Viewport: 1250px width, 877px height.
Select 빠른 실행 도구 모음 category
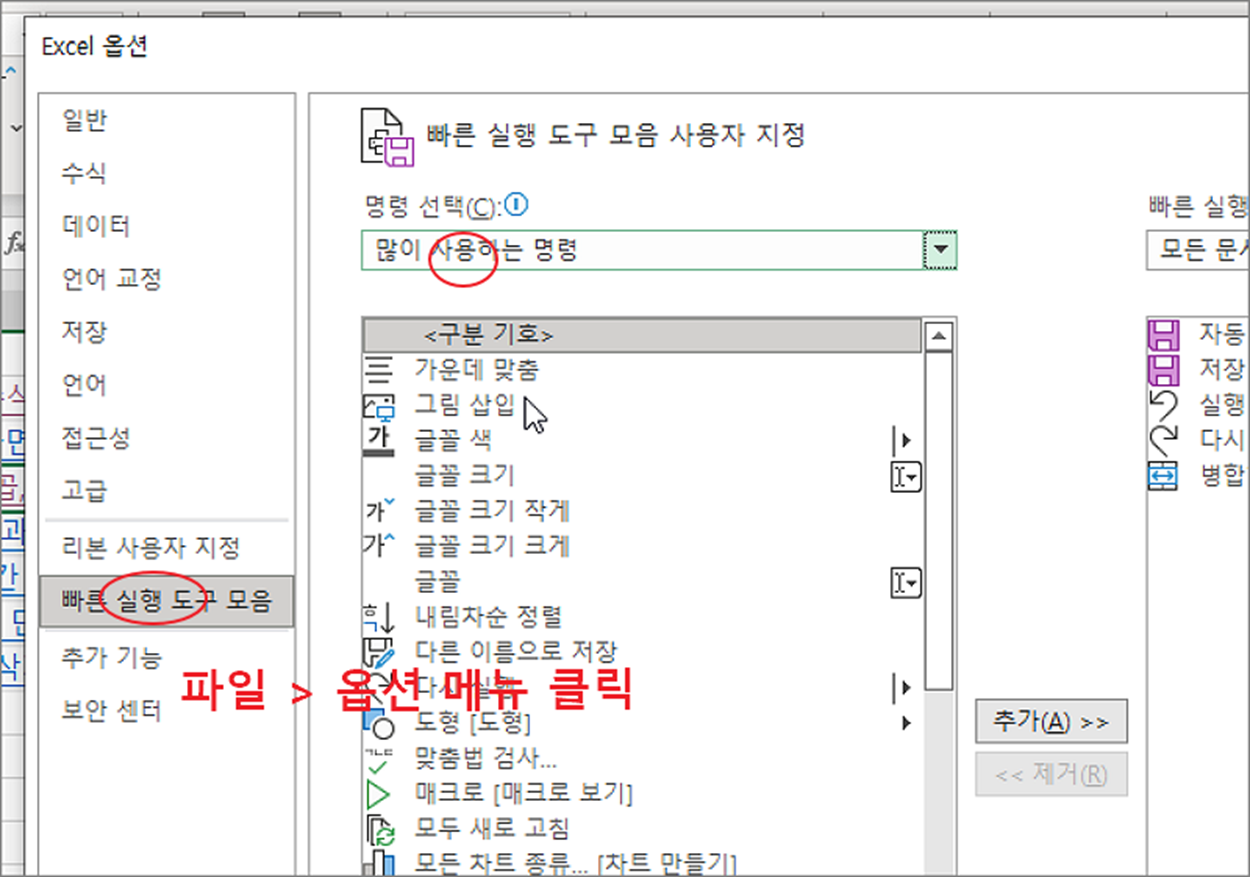coord(167,601)
